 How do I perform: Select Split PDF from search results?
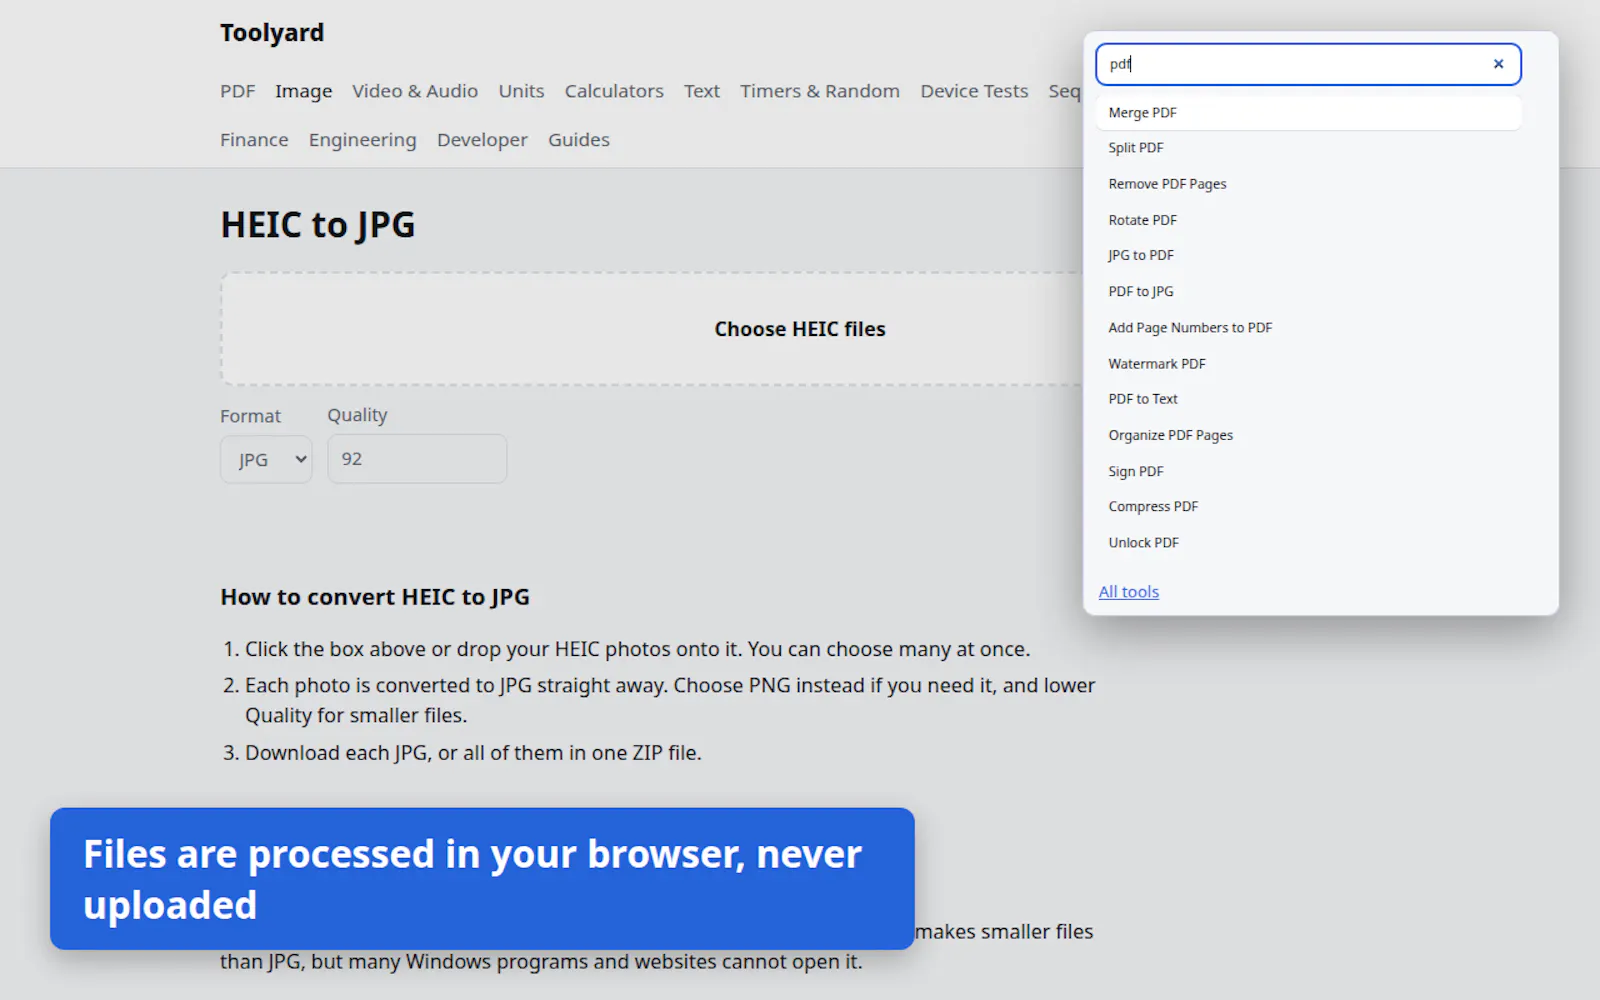coord(1308,148)
